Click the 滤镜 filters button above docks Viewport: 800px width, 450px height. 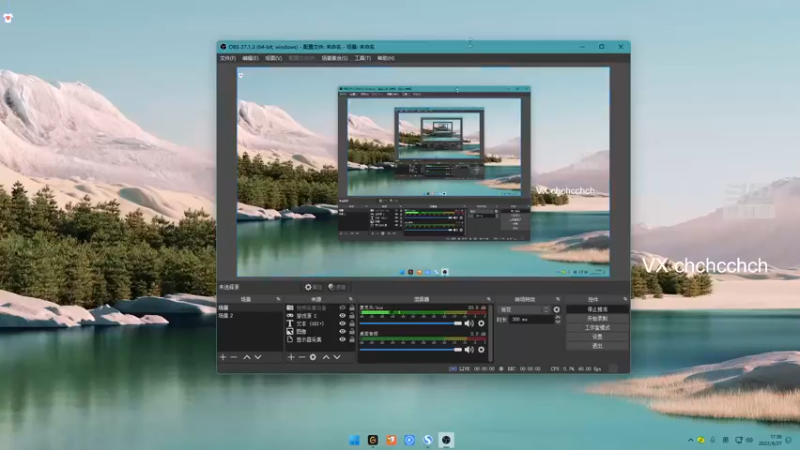(x=337, y=287)
